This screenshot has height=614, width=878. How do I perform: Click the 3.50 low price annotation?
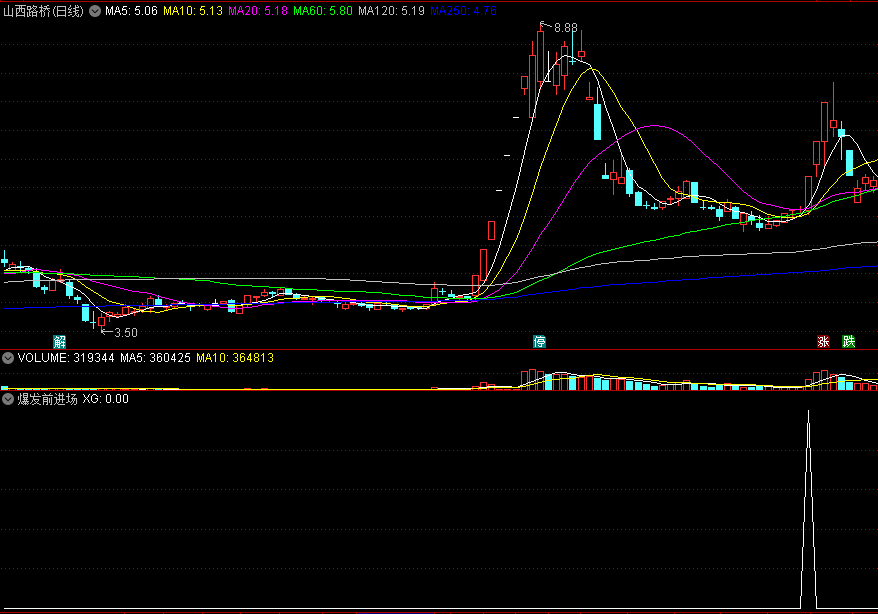(x=126, y=332)
